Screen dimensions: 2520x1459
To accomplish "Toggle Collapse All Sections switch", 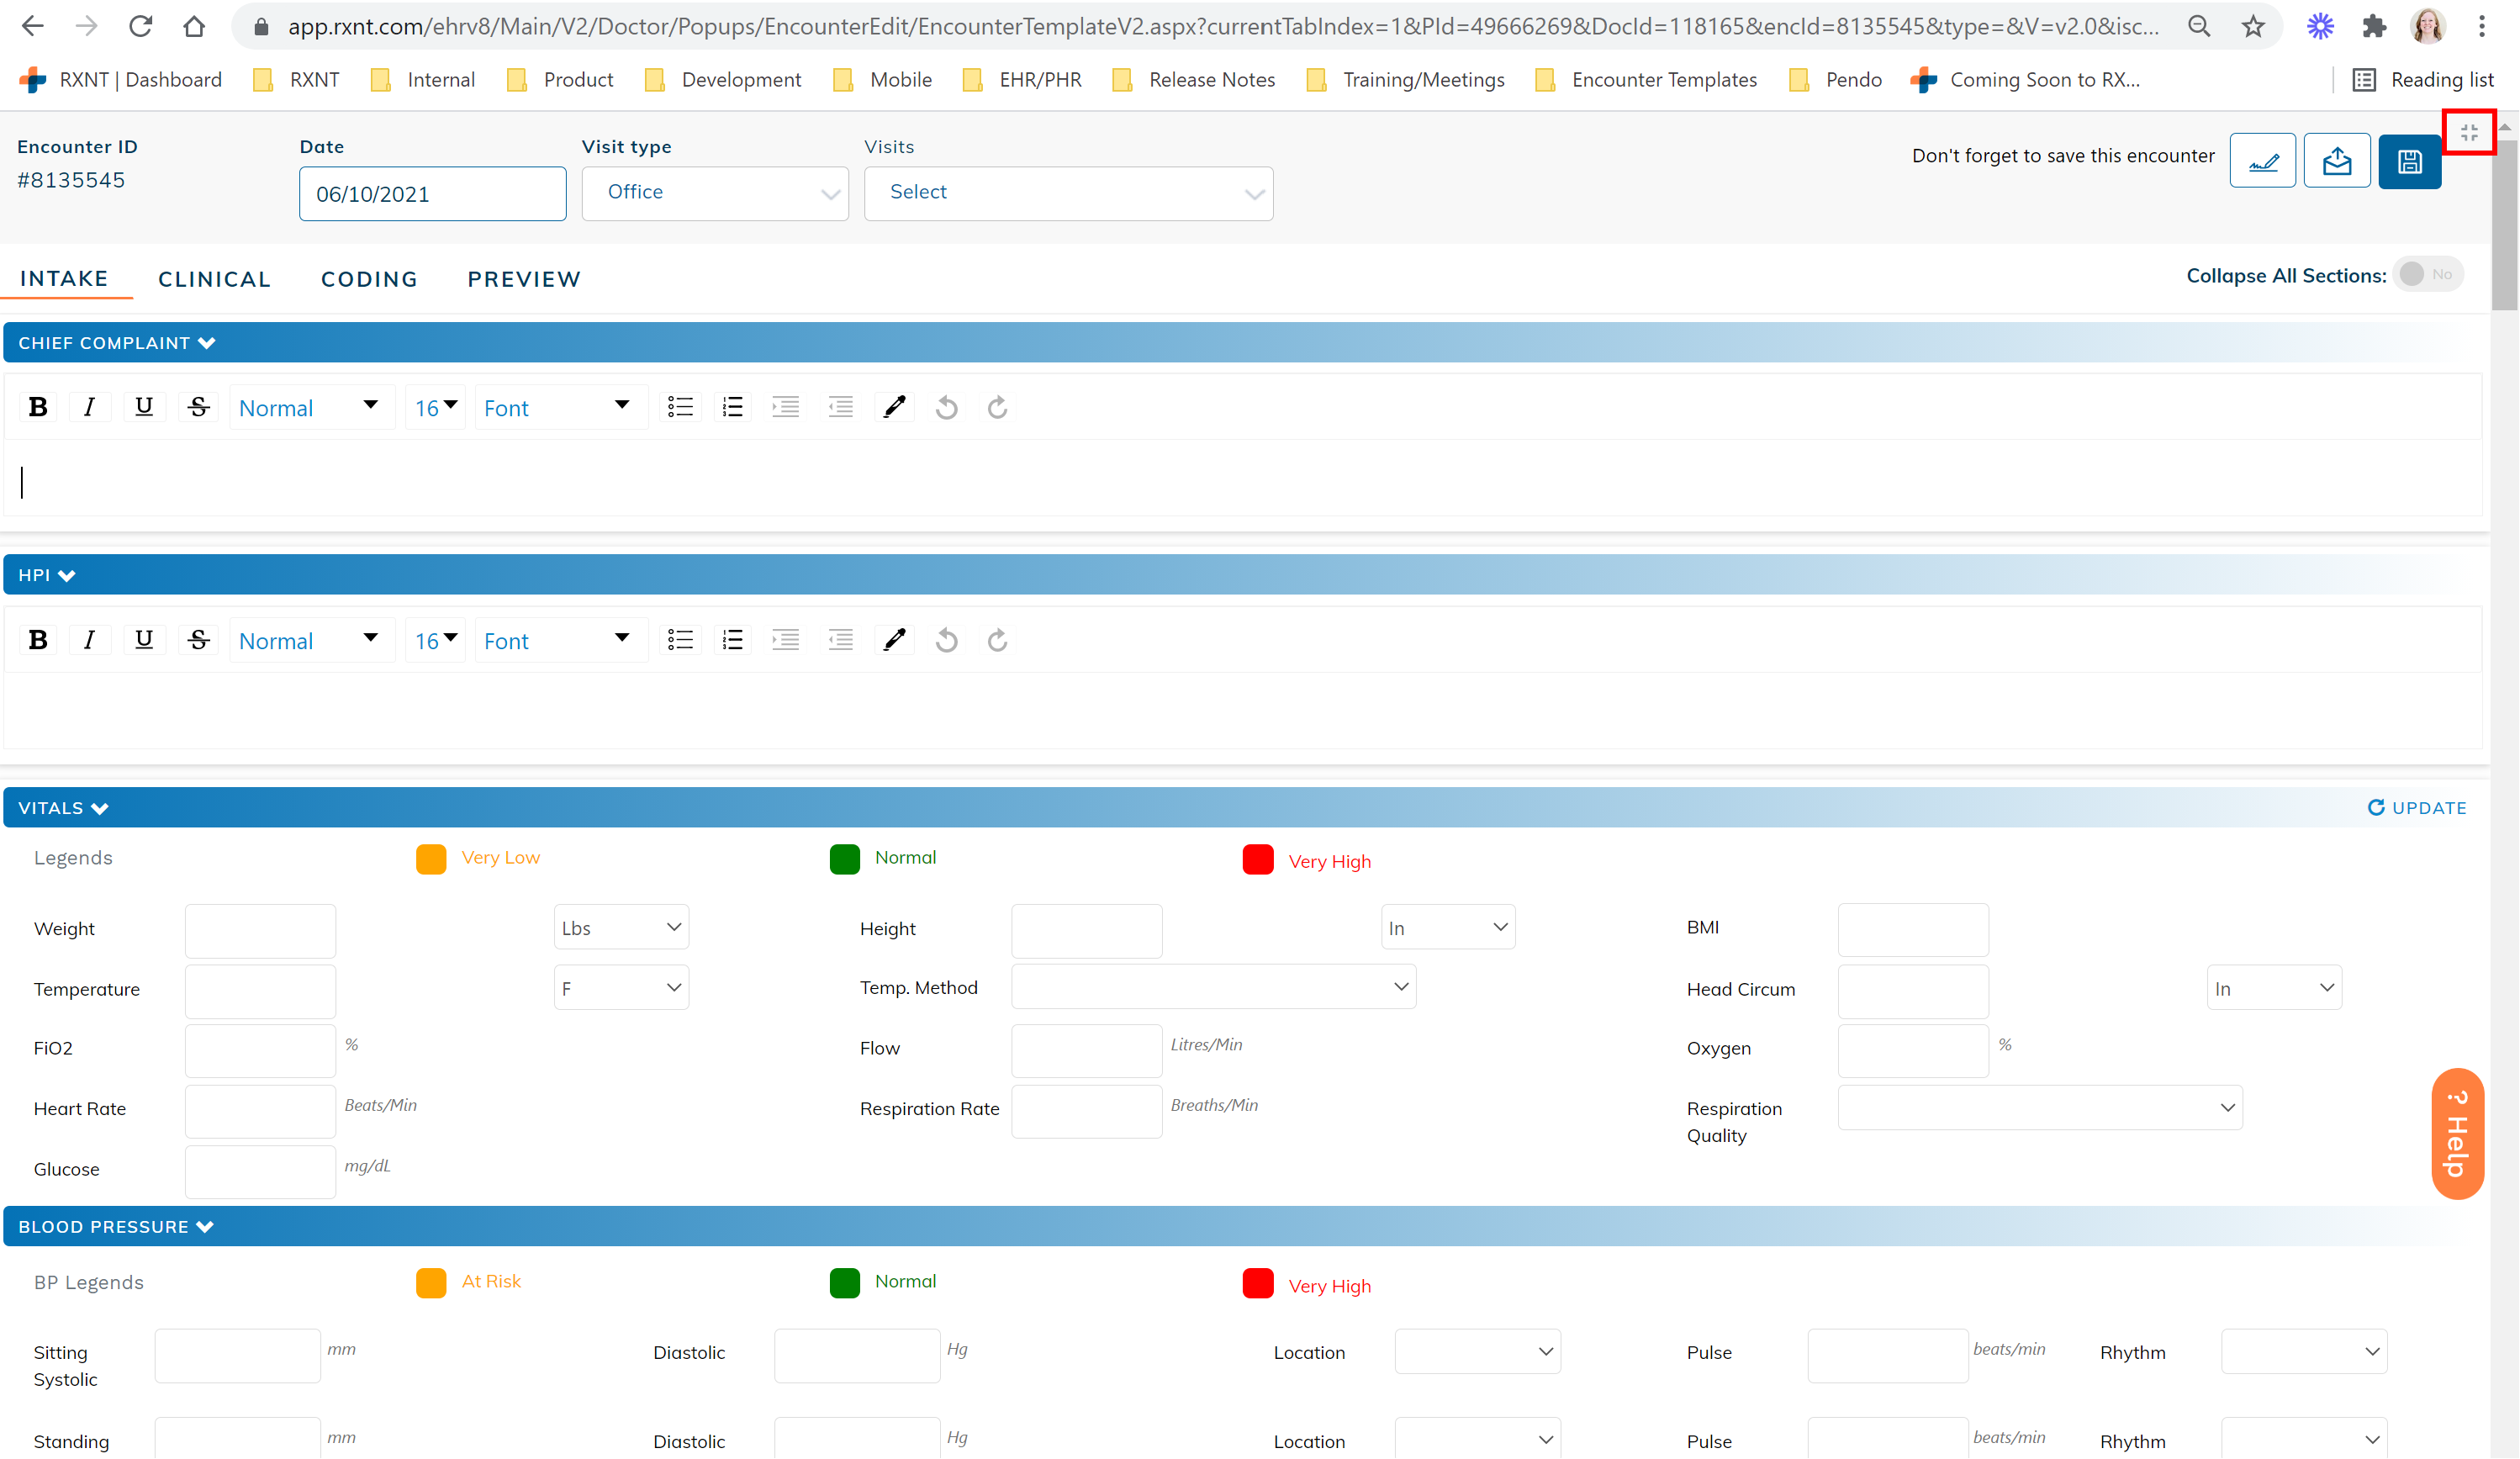I will (x=2427, y=274).
